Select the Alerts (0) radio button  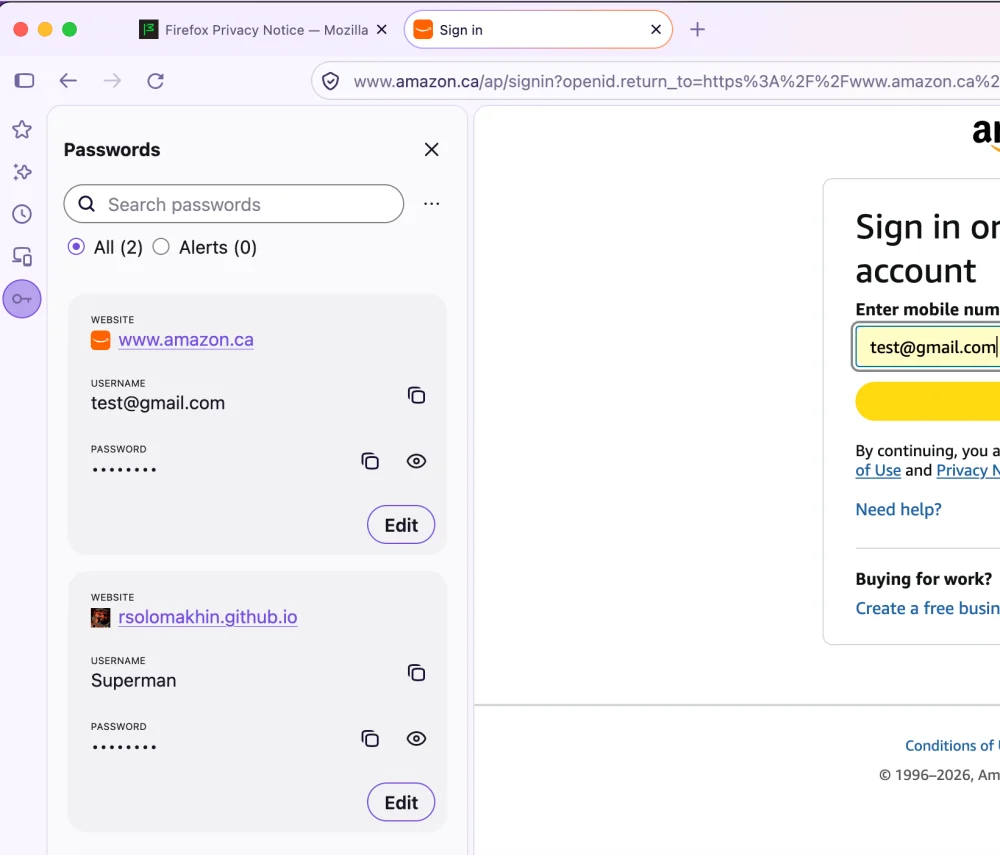161,247
